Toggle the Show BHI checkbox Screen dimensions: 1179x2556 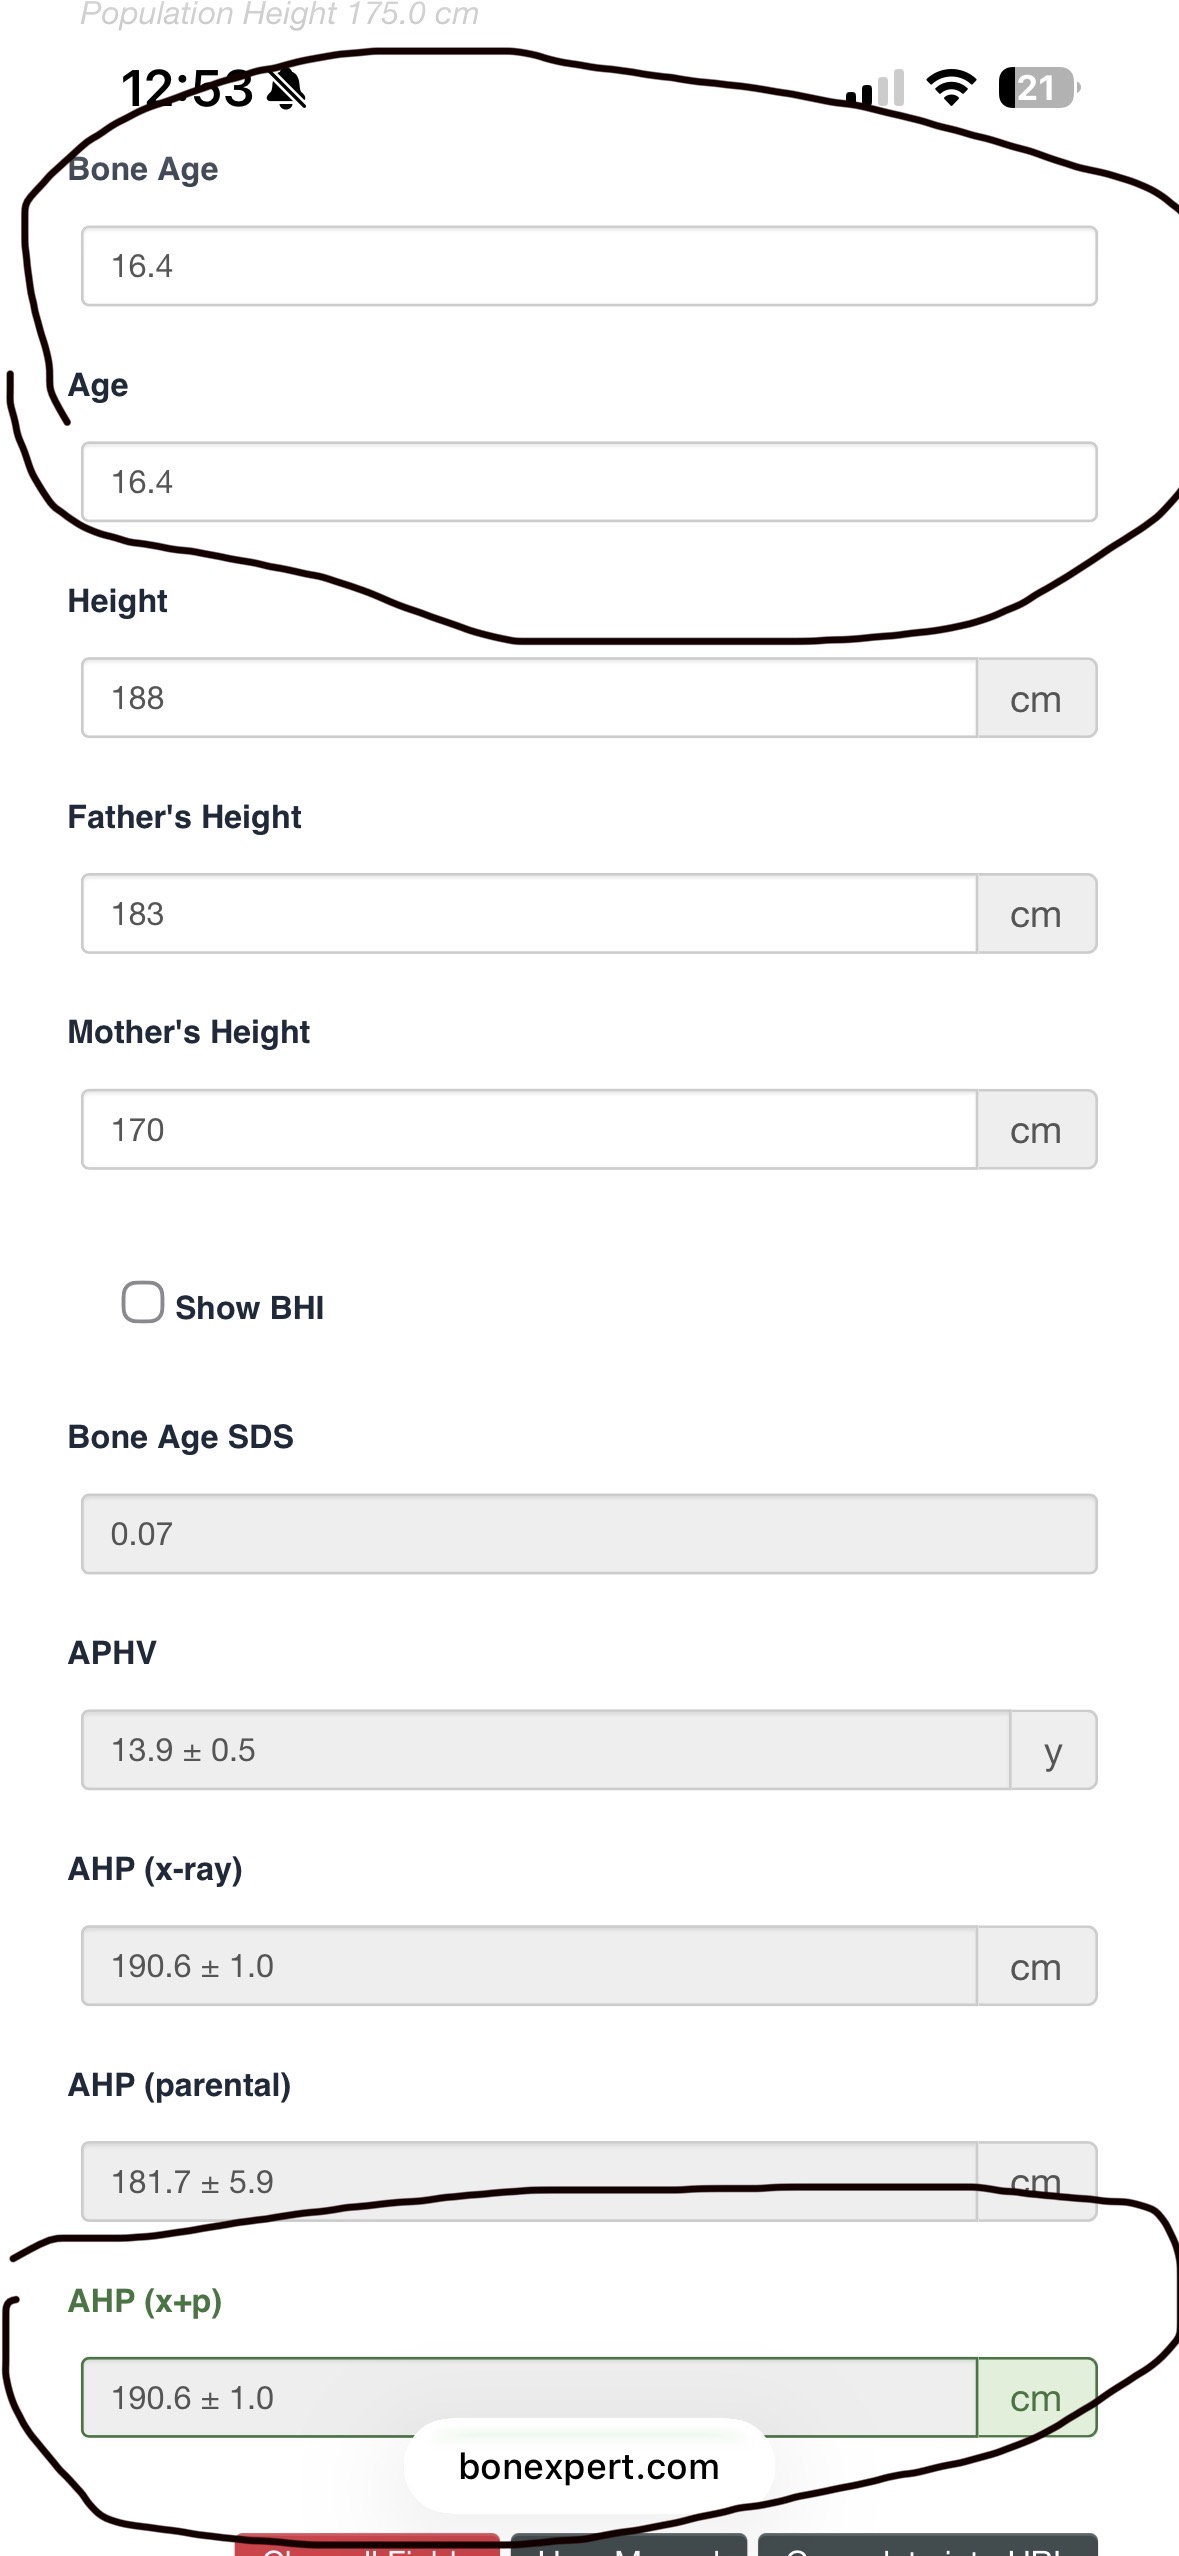143,1303
